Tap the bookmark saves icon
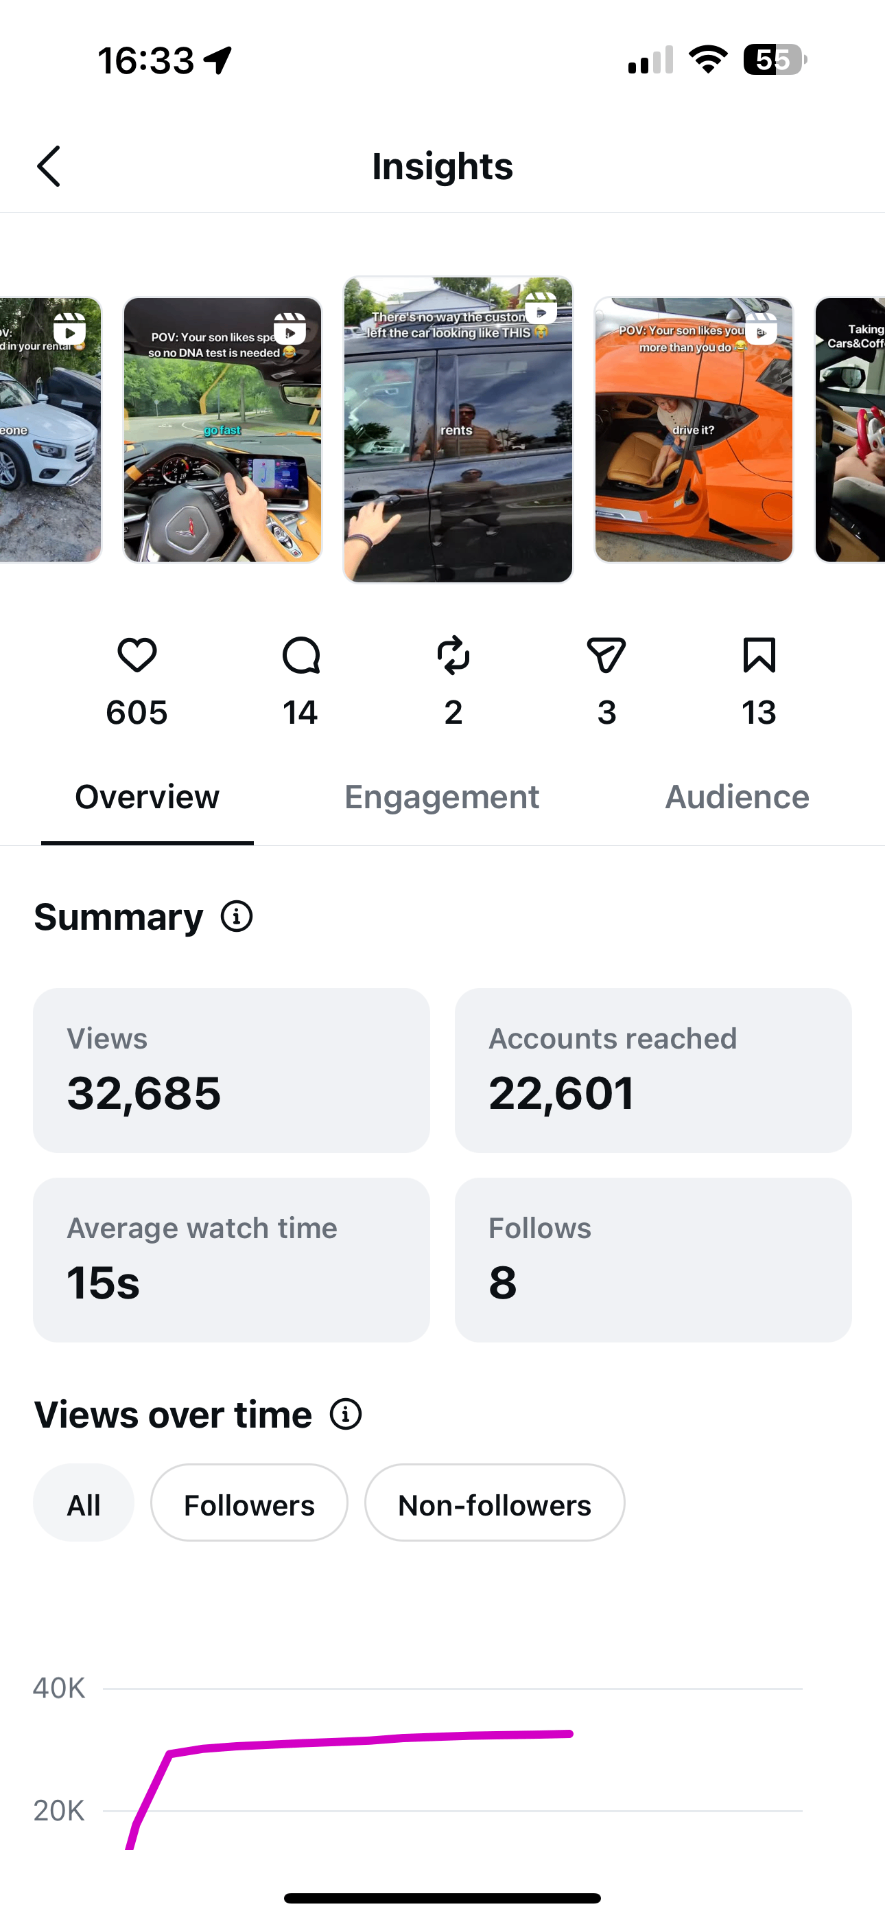 point(759,656)
